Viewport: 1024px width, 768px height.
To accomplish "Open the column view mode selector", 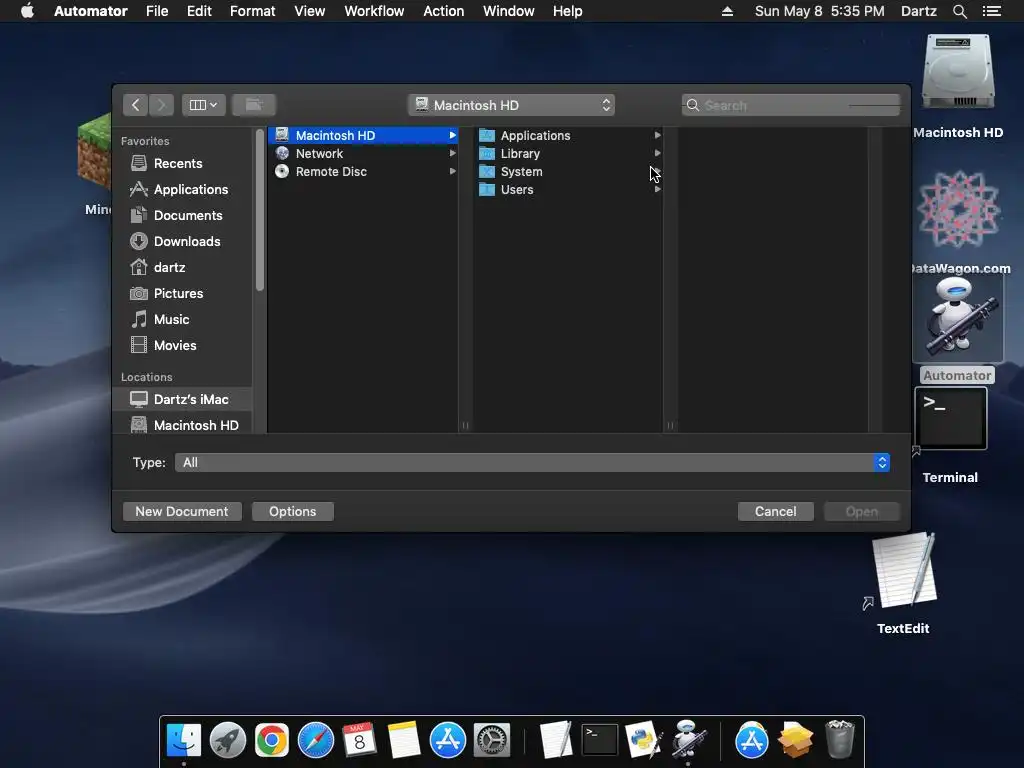I will coord(204,104).
